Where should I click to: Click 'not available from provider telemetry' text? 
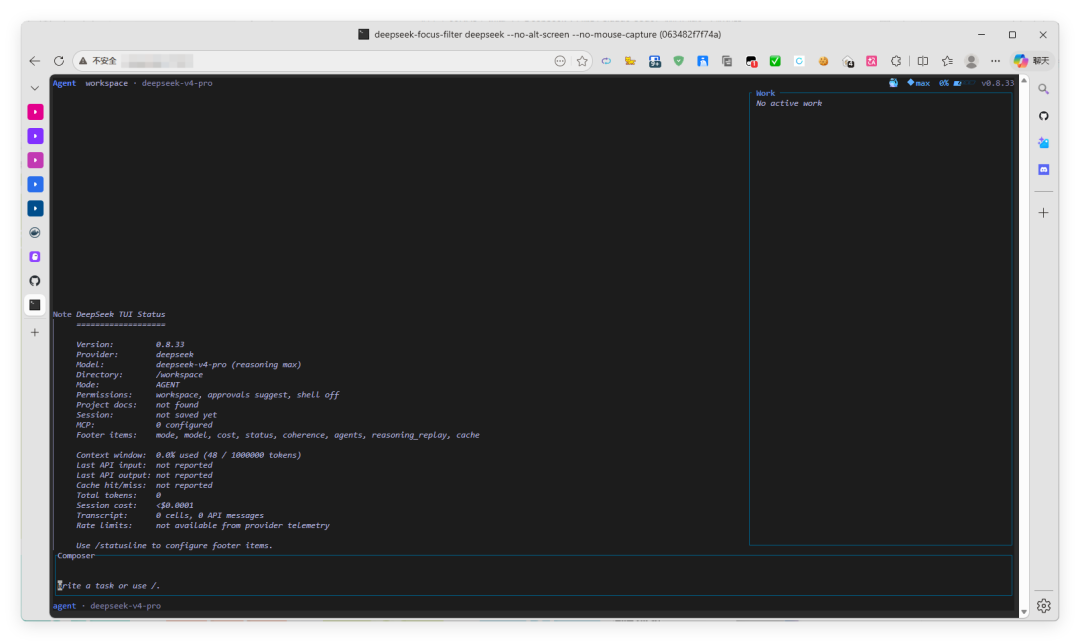coord(242,526)
